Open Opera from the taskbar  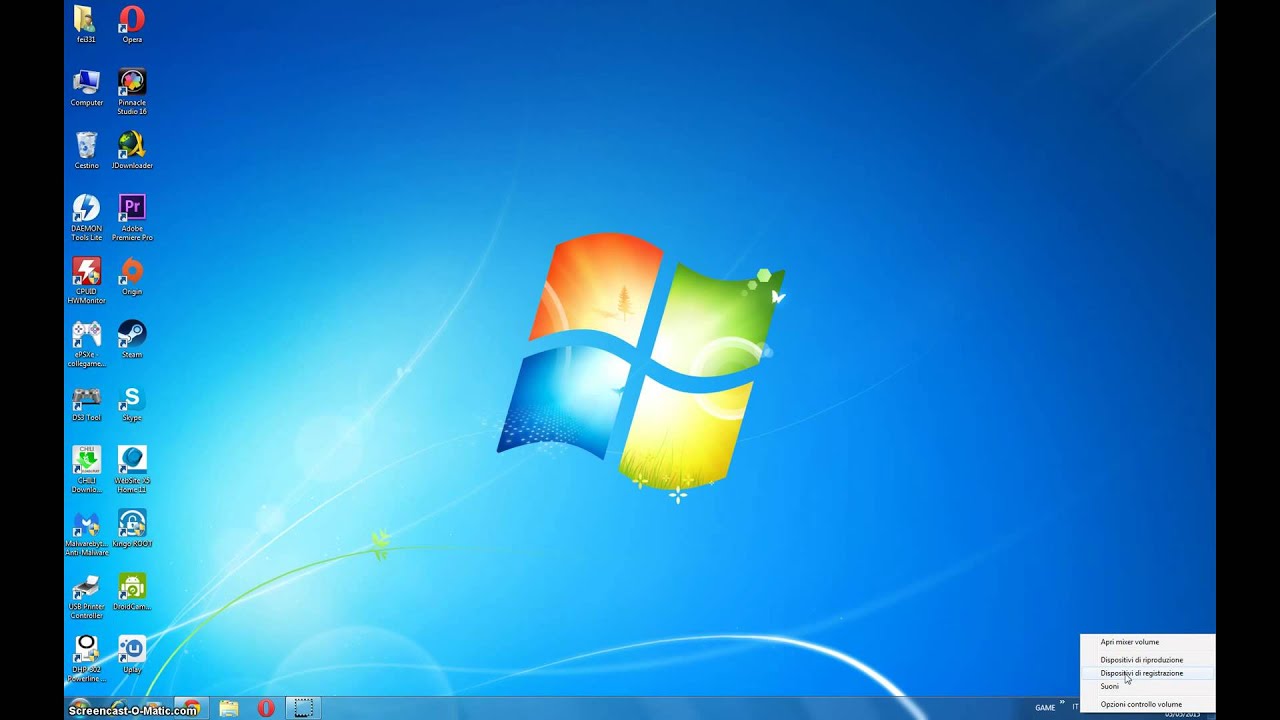point(266,708)
